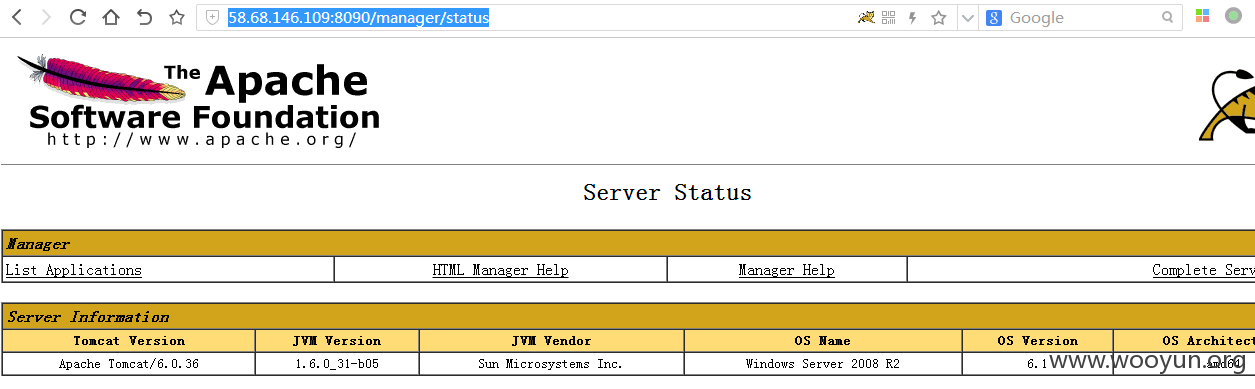Click the Sun Microsystems Inc. cell
Viewport: 1255px width, 389px height.
[551, 364]
